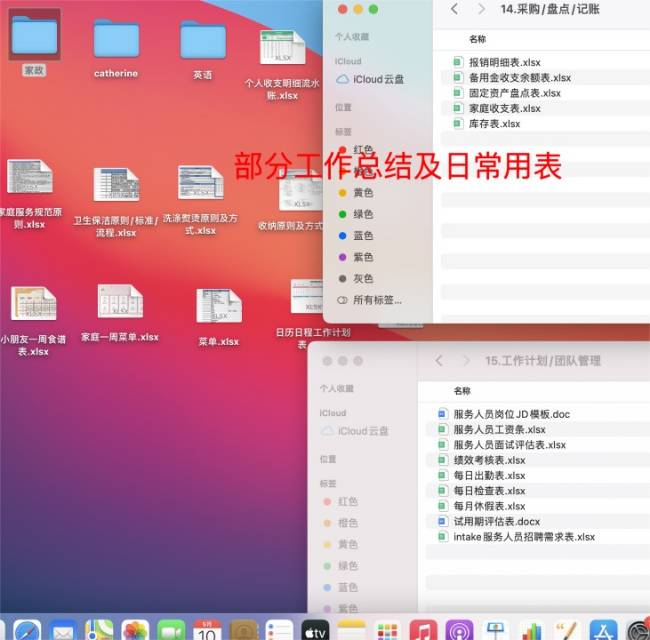Select 家庭服务规范原则.xlsx desktop file
Viewport: 650px width, 640px height.
point(30,176)
